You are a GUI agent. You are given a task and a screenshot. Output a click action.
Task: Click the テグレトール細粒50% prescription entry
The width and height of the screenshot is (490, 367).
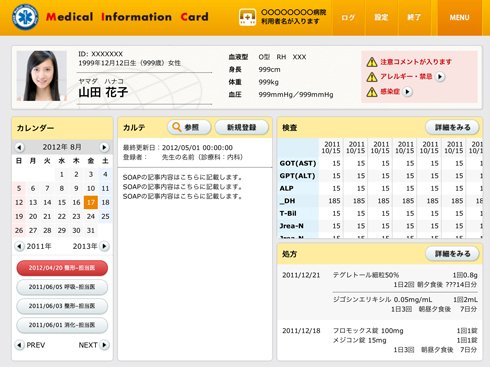tap(366, 275)
